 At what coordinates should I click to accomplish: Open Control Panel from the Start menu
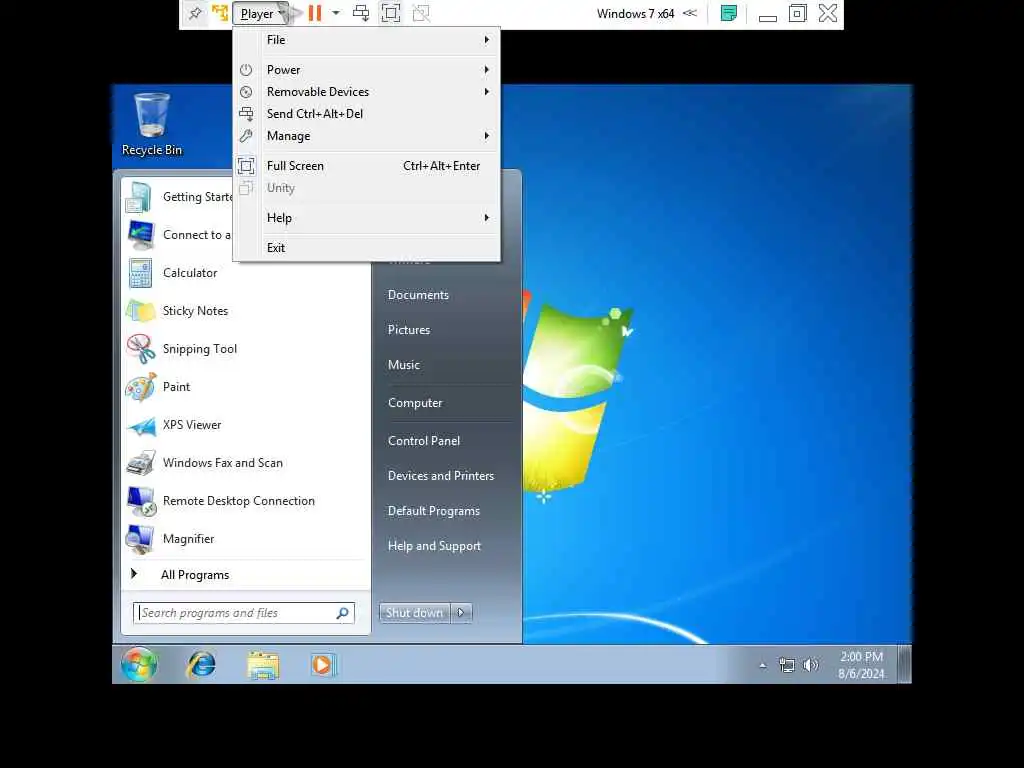424,441
